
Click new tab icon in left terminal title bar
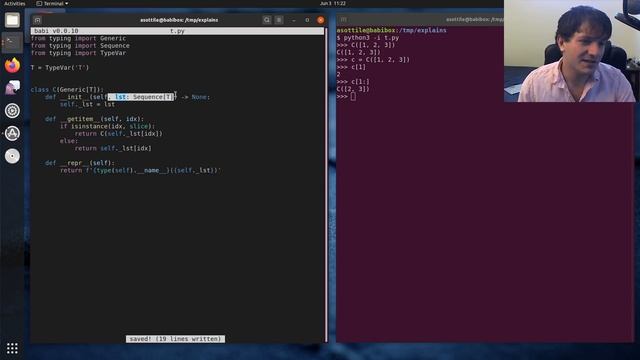[38, 20]
